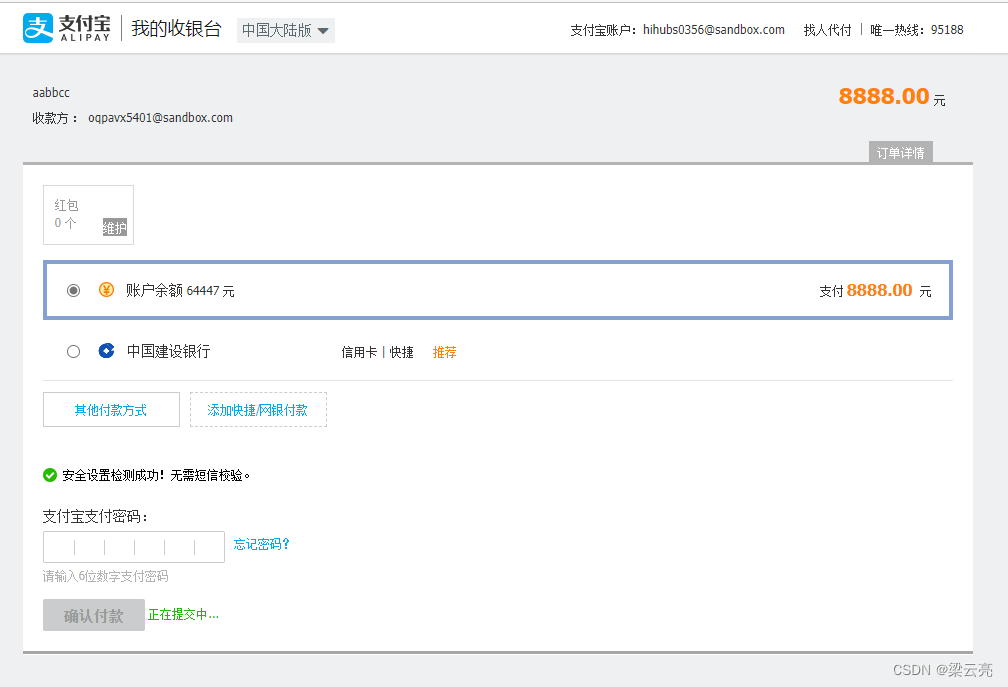Click the 红包 0个 box
This screenshot has width=1008, height=687.
pos(88,215)
